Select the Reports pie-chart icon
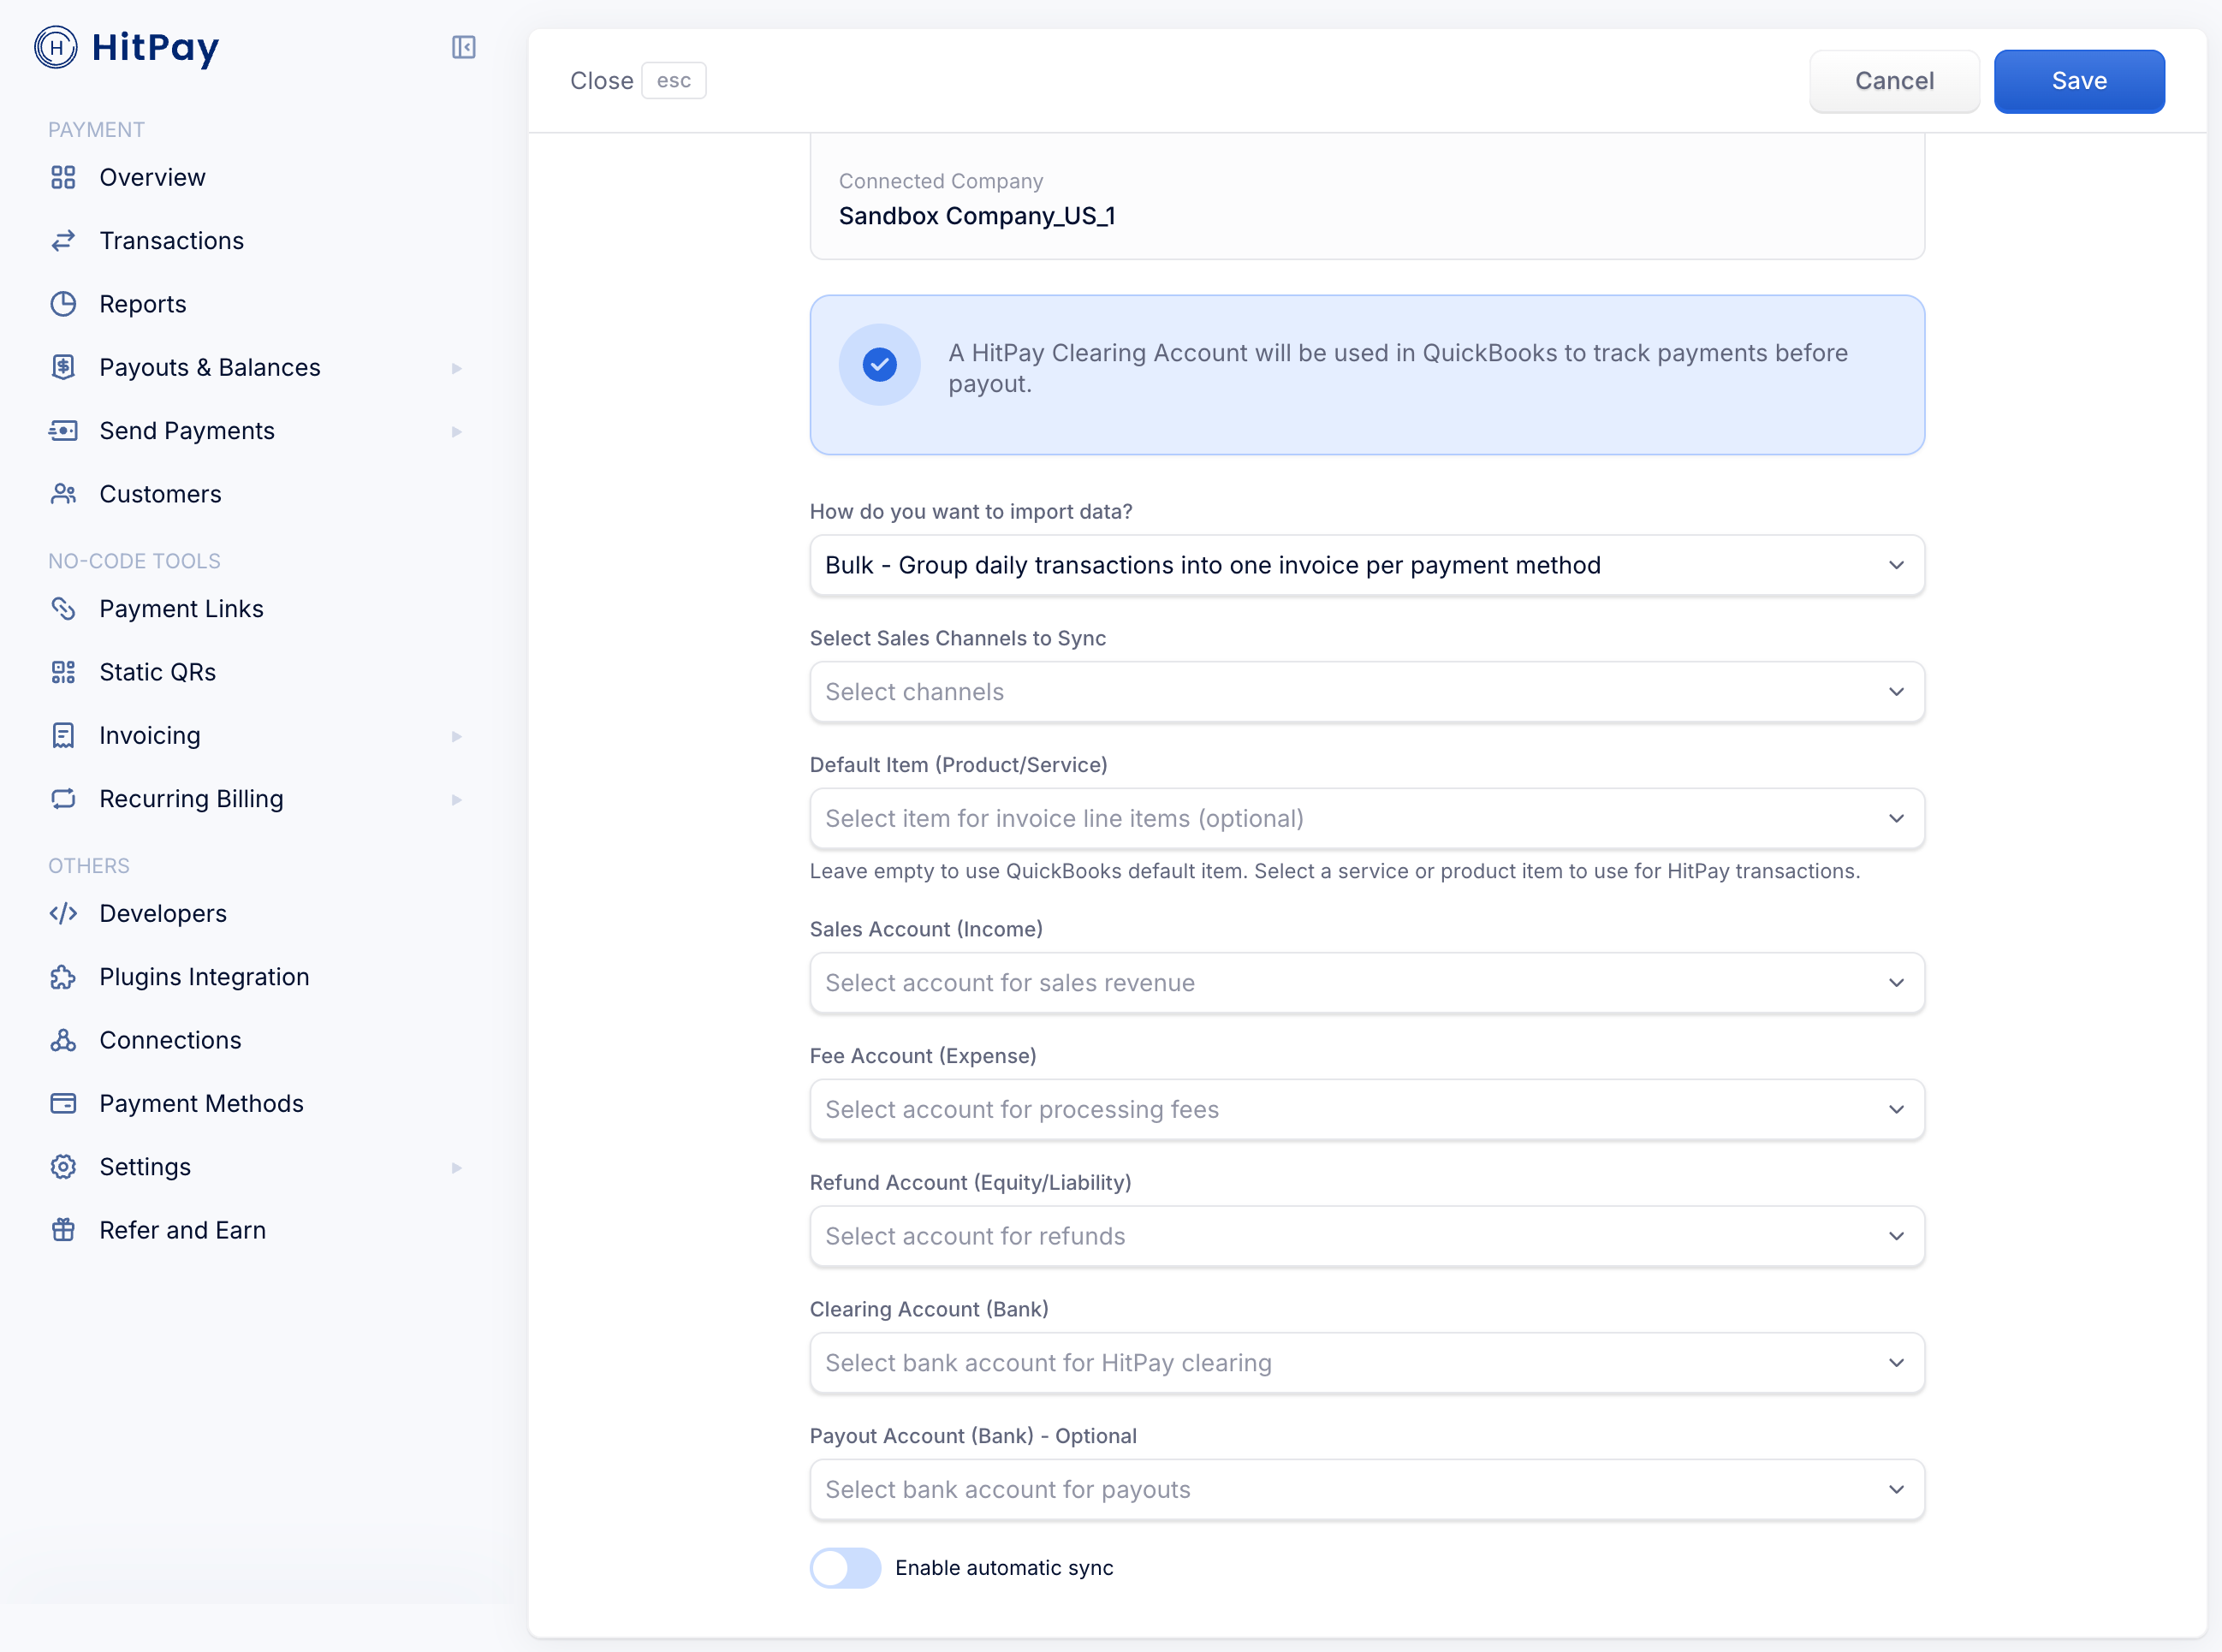Image resolution: width=2222 pixels, height=1652 pixels. point(63,303)
